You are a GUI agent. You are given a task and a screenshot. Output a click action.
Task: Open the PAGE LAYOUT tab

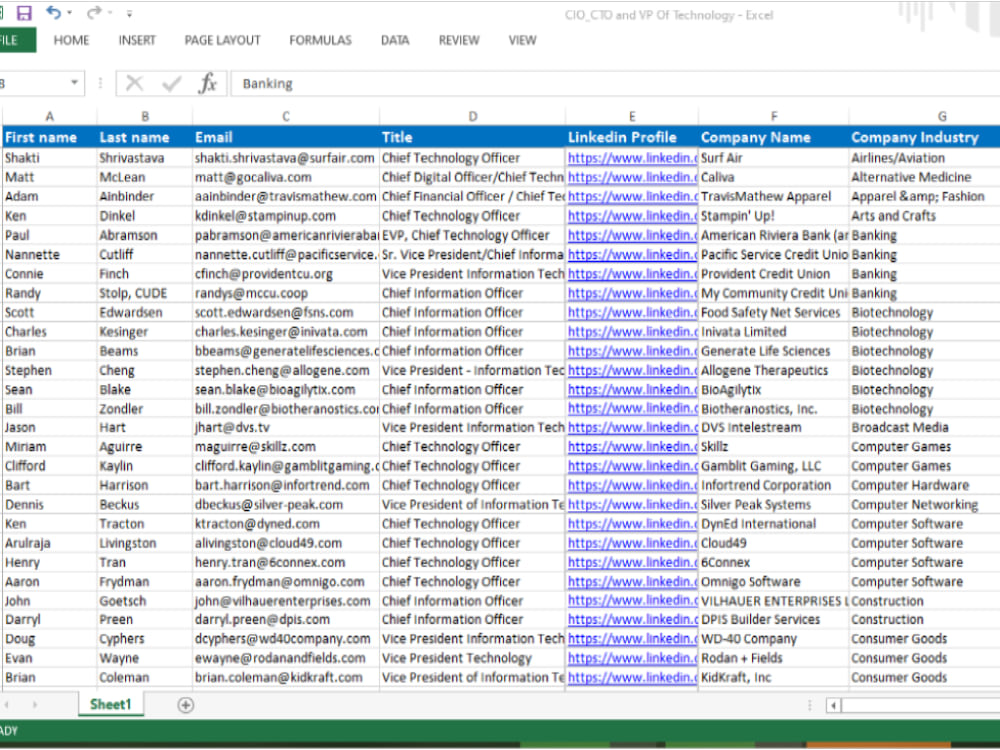tap(223, 40)
